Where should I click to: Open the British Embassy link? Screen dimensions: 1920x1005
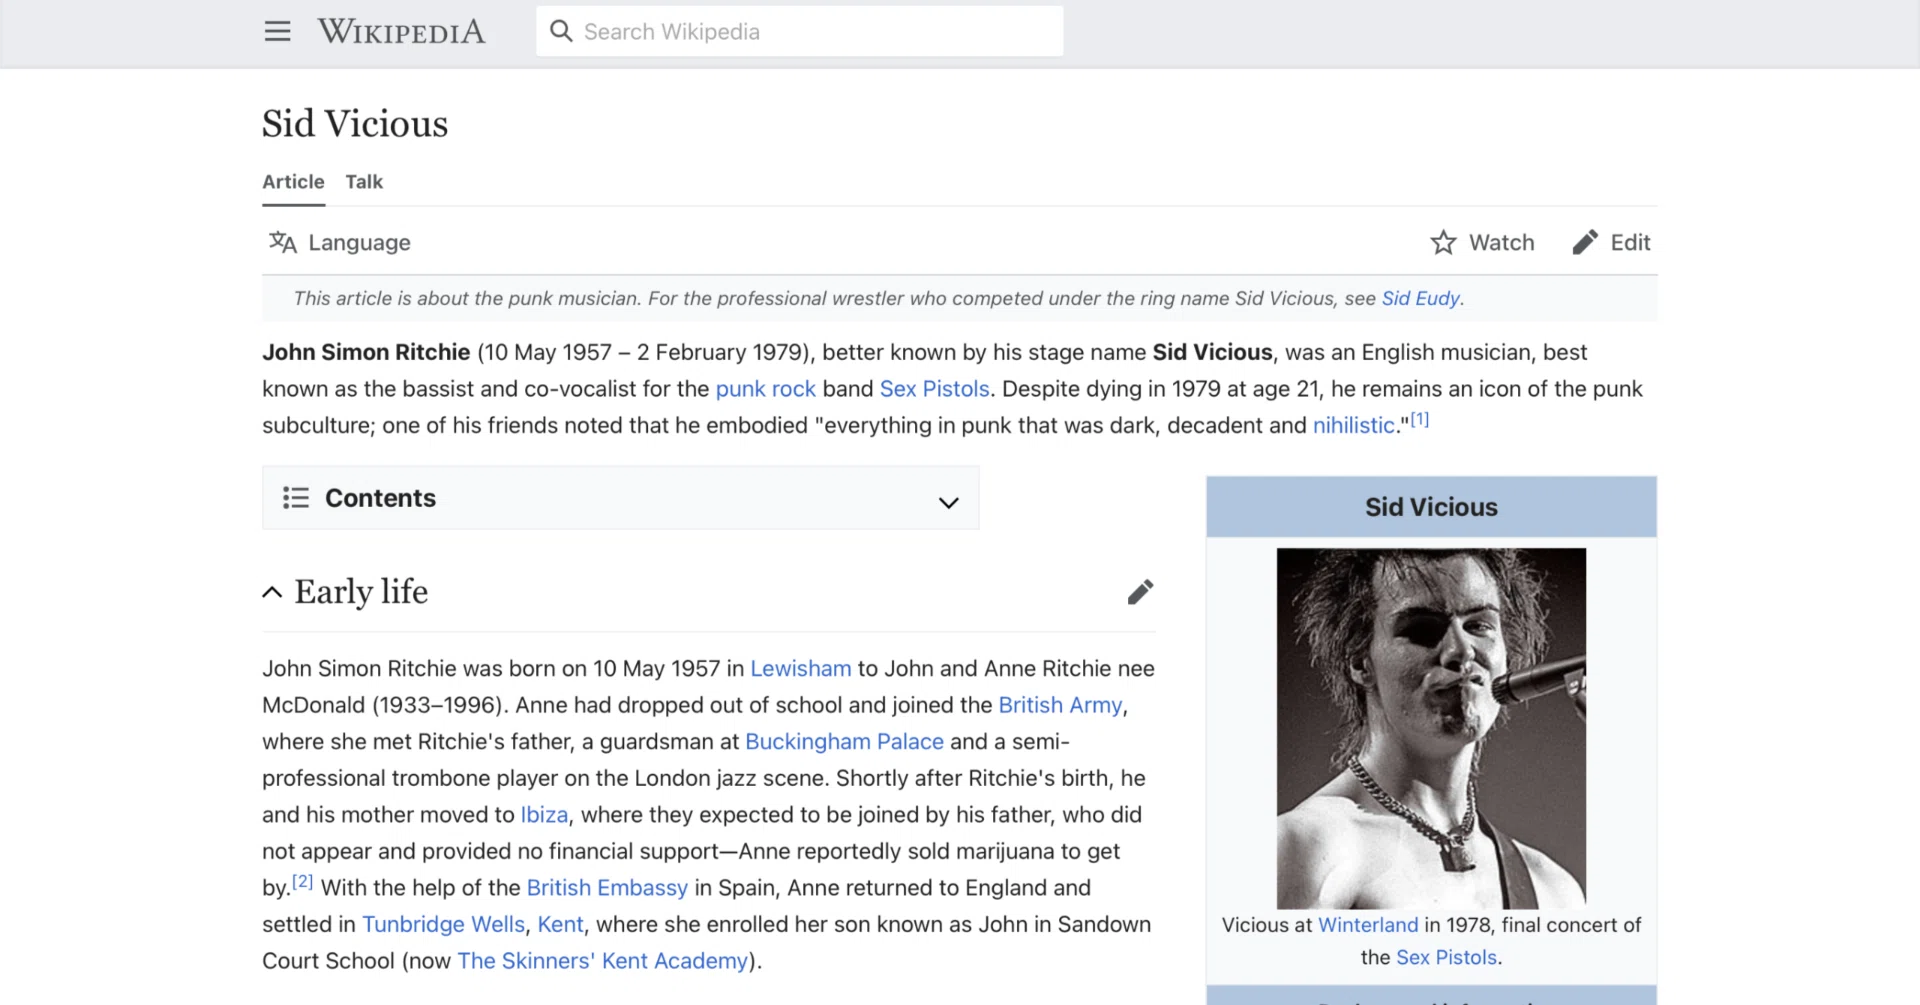pos(607,888)
